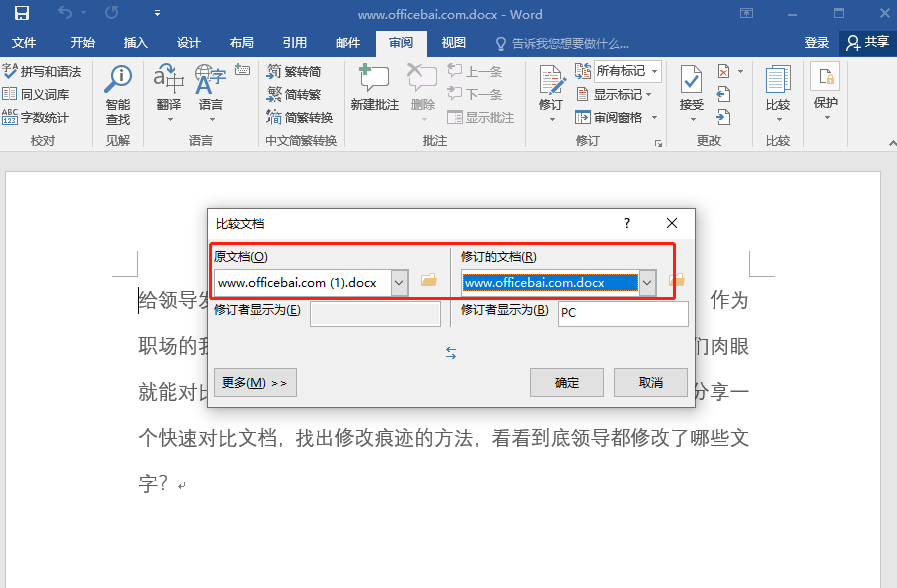The image size is (897, 588).
Task: Click the 共享 share button
Action: (868, 43)
